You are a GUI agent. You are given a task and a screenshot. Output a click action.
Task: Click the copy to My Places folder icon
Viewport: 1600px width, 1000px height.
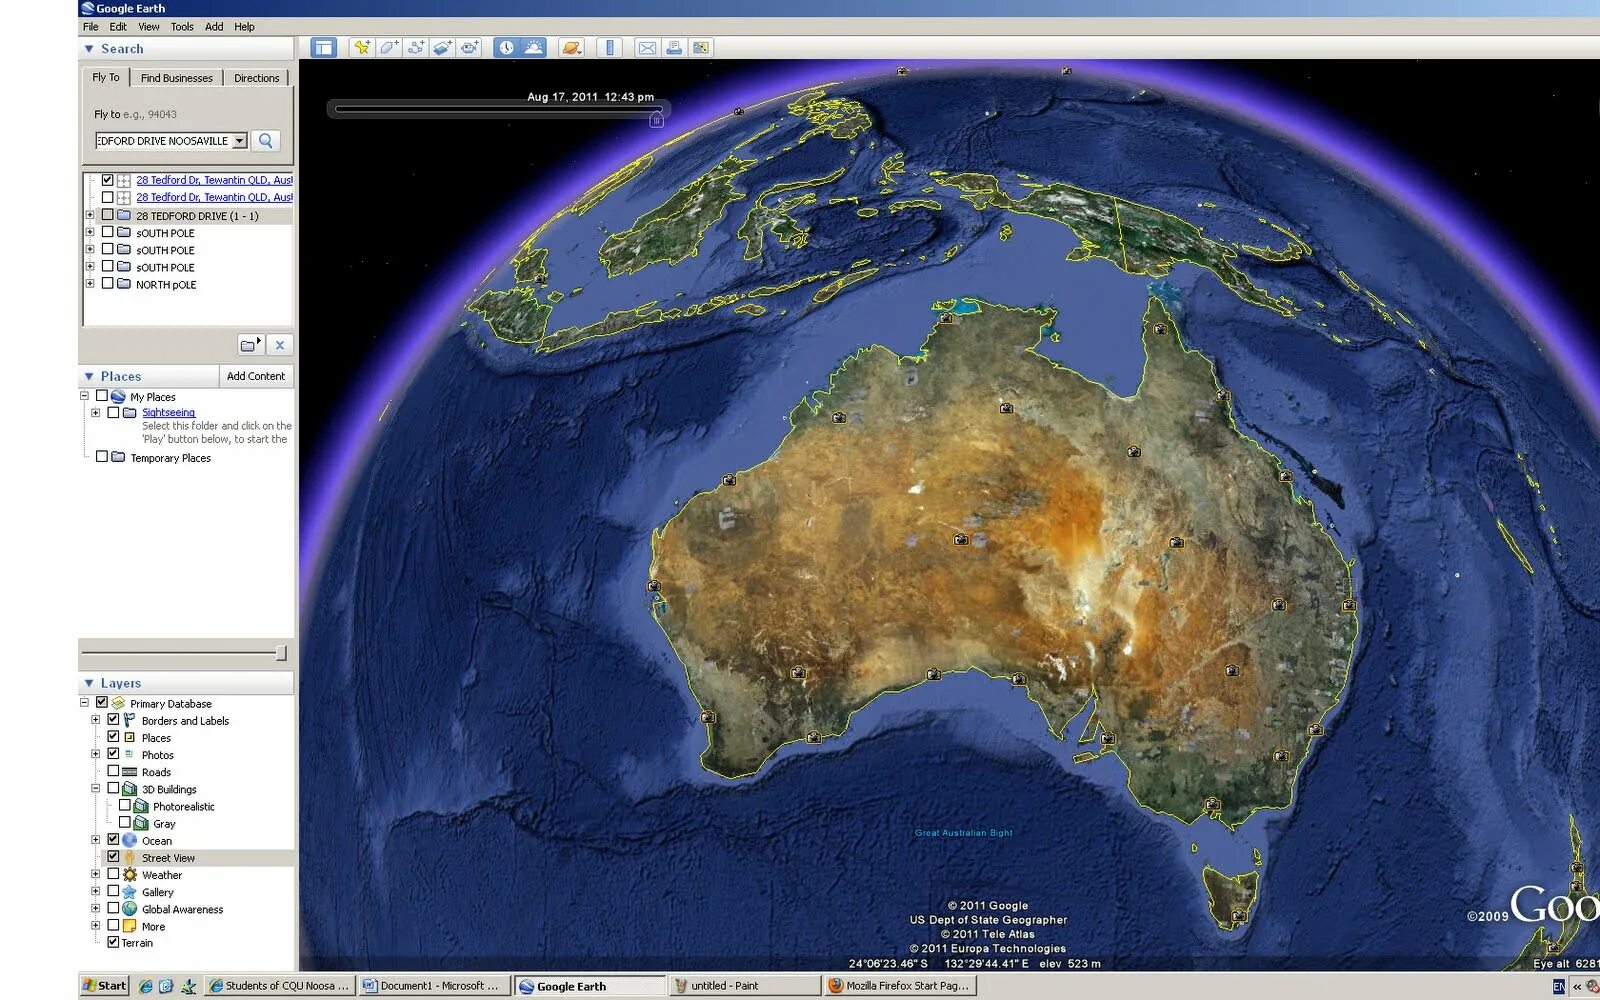250,345
